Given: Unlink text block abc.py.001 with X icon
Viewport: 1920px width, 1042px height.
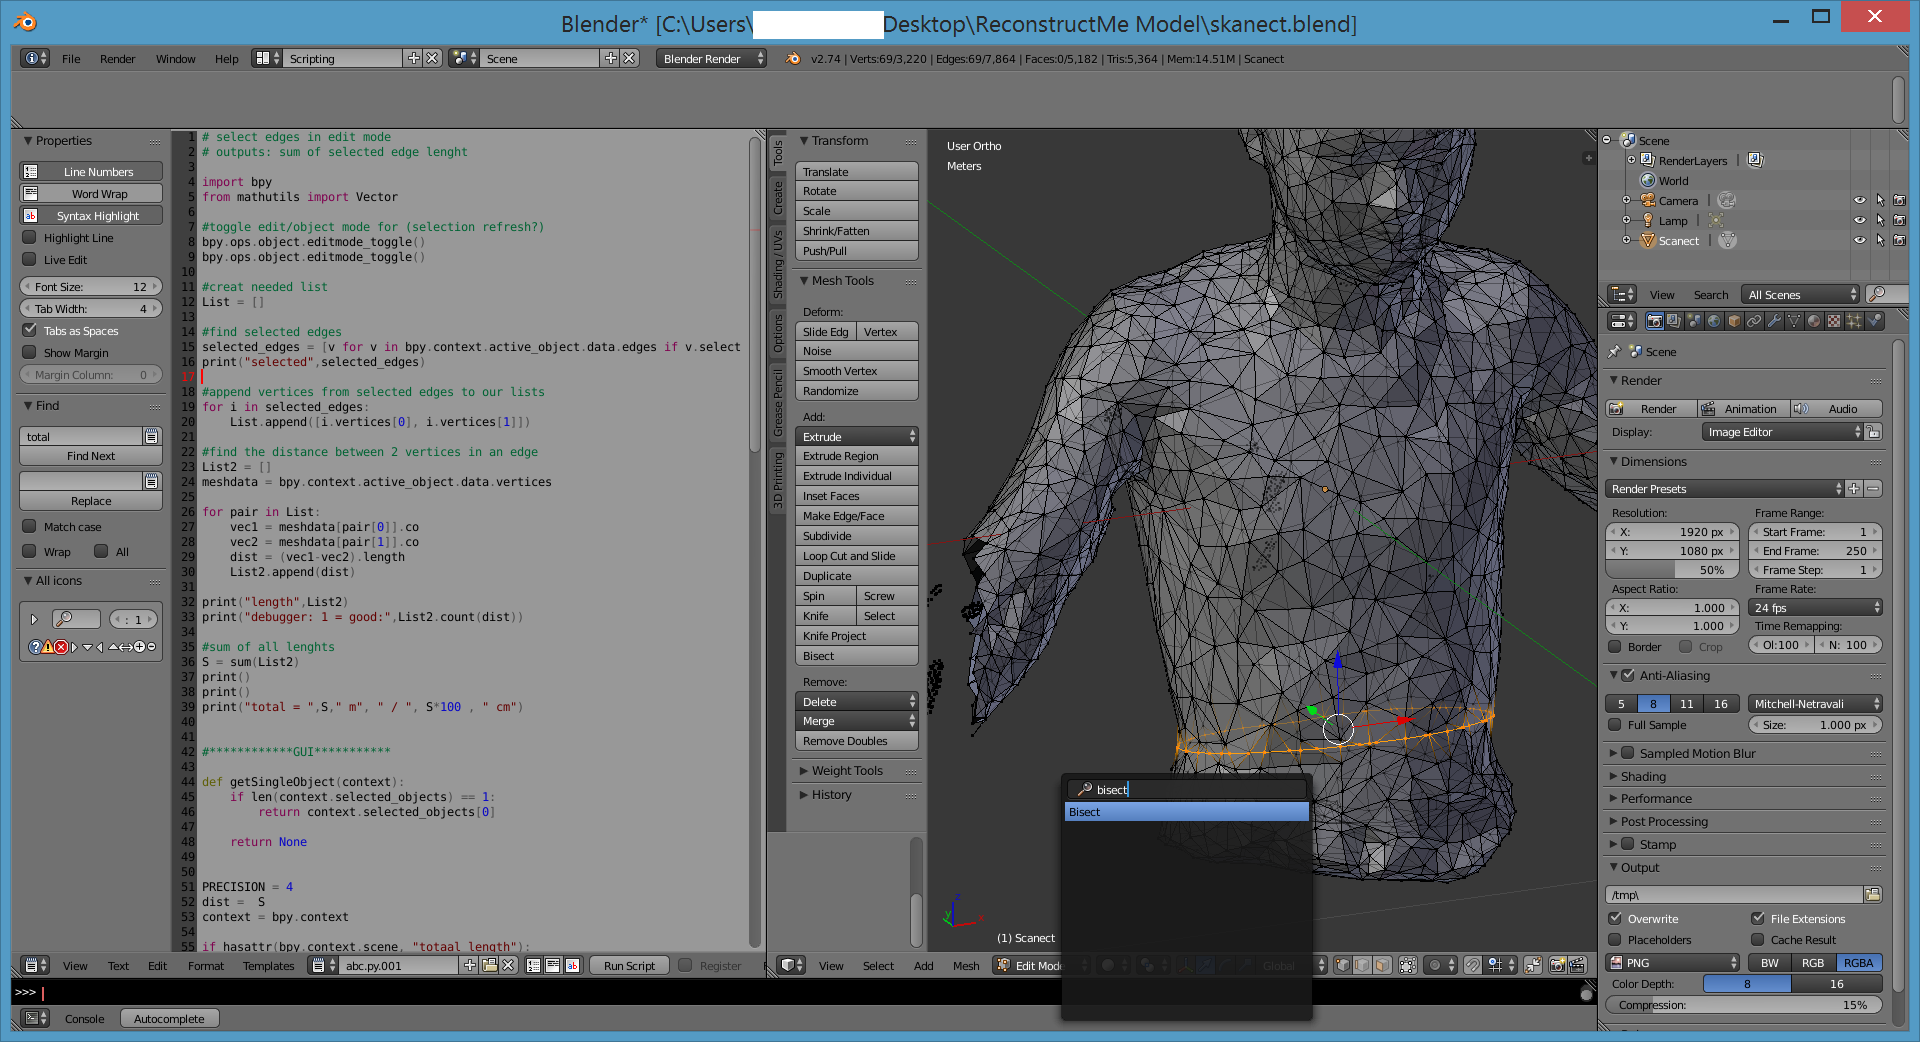Looking at the screenshot, I should [508, 965].
